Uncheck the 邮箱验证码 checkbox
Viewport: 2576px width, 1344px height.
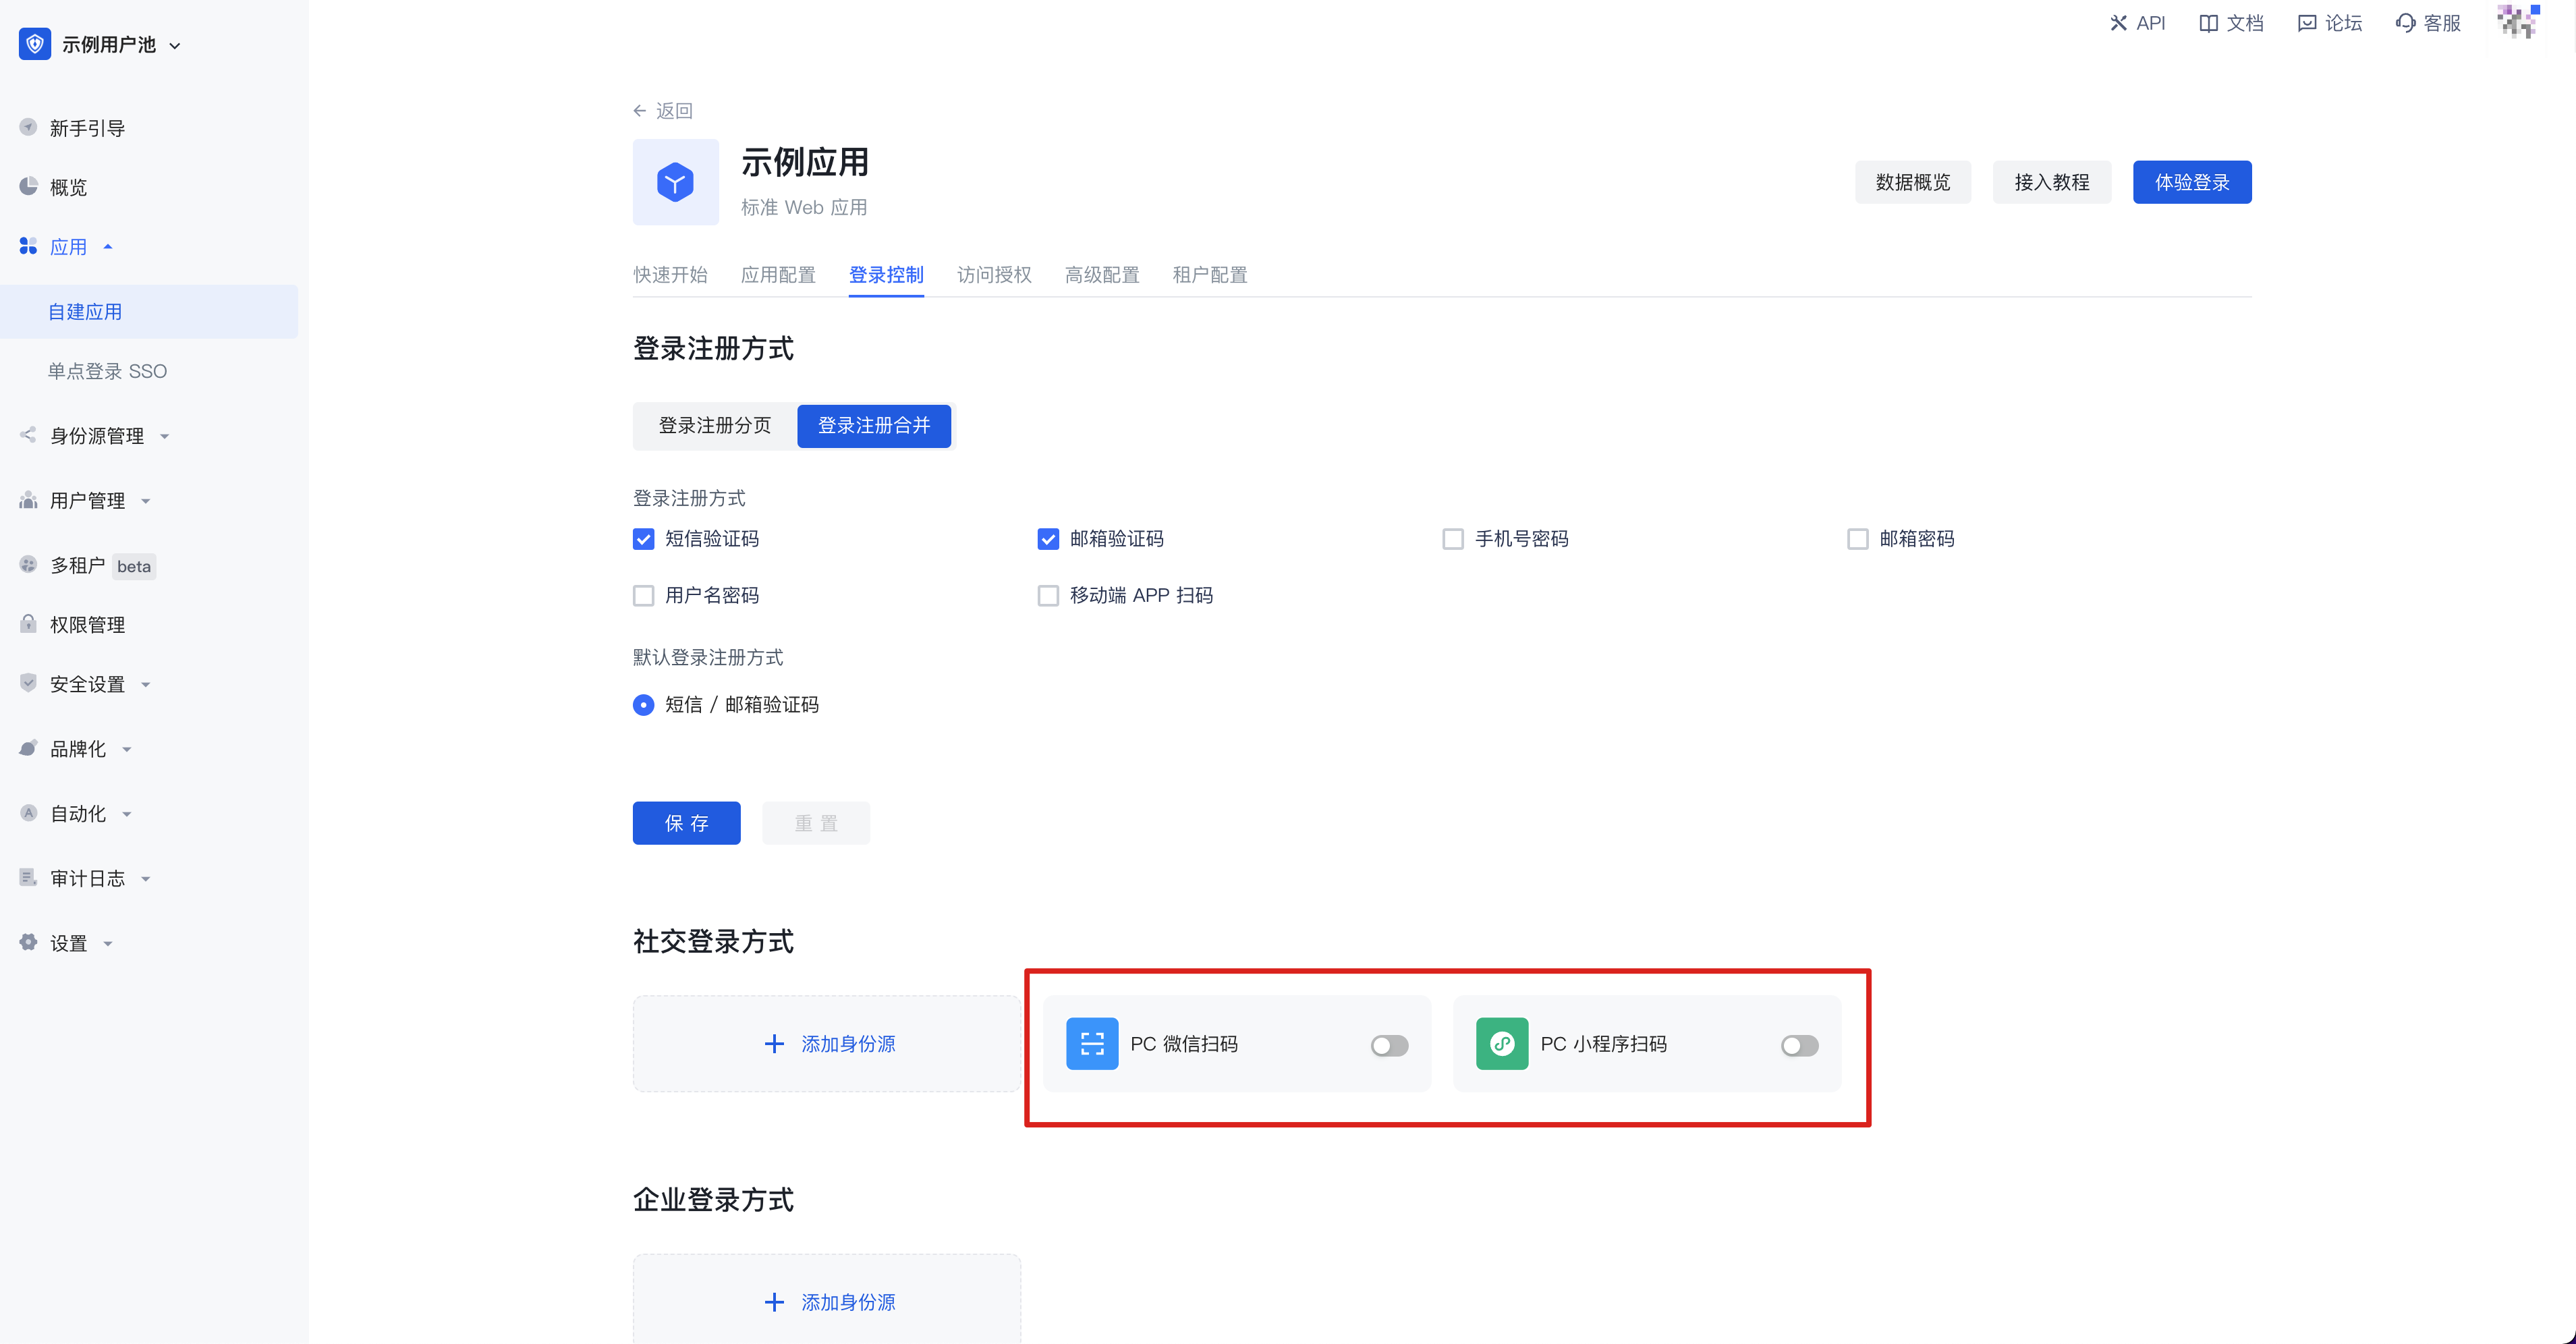point(1048,539)
